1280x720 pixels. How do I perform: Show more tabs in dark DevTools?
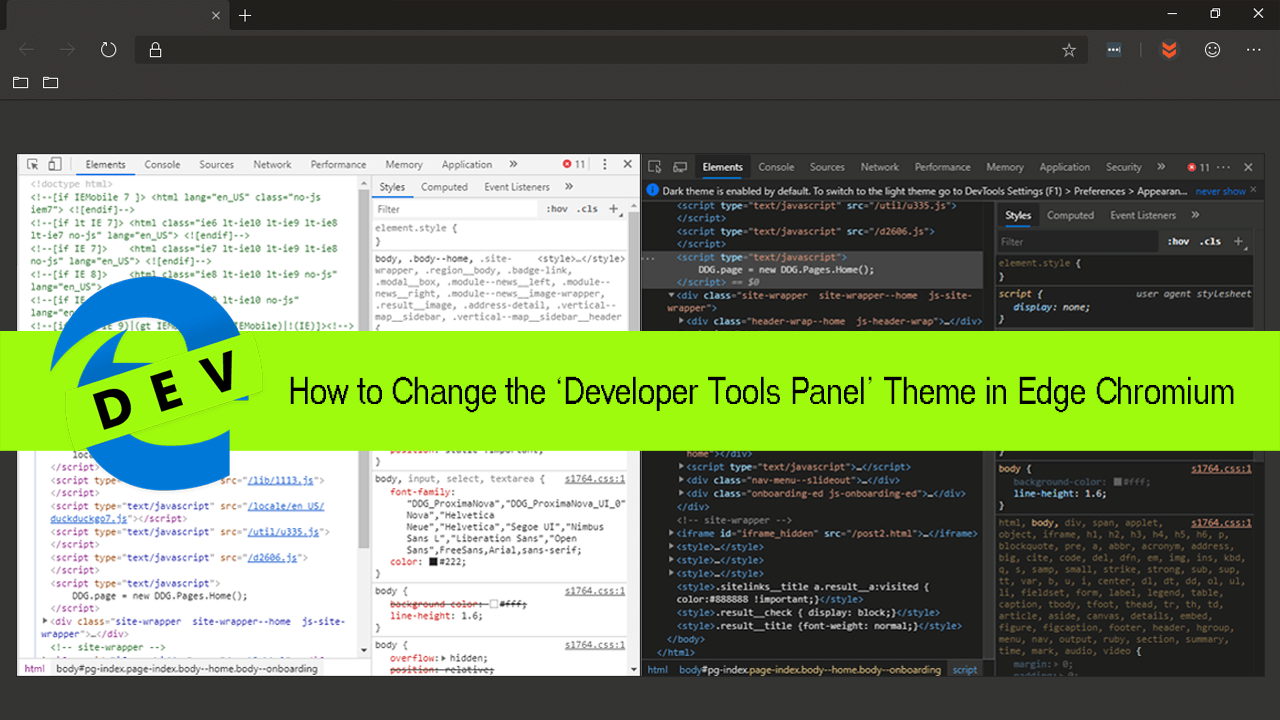[1161, 167]
